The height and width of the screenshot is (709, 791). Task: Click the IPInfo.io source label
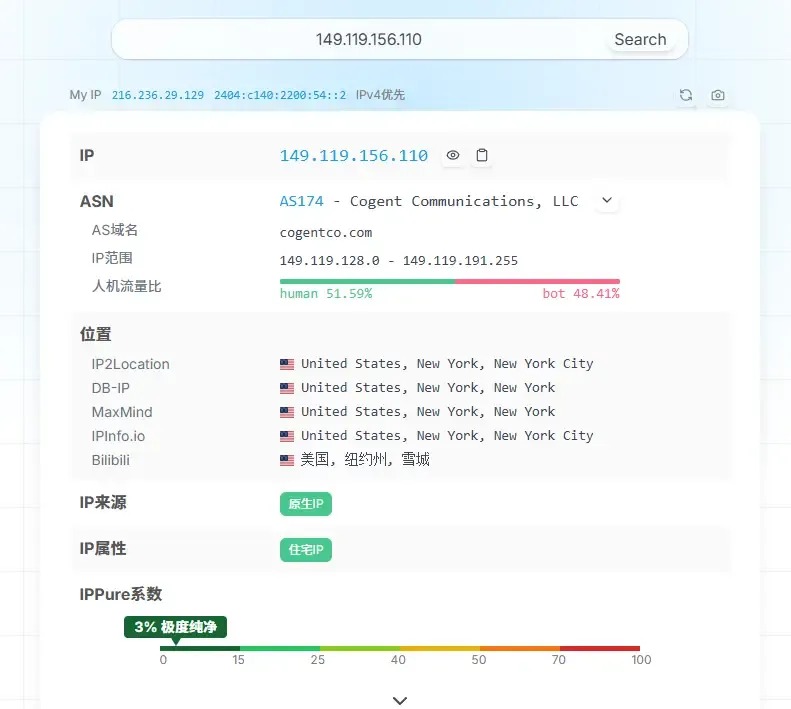point(118,436)
